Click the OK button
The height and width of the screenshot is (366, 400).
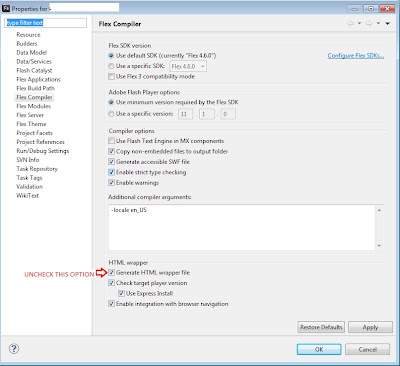[x=319, y=349]
